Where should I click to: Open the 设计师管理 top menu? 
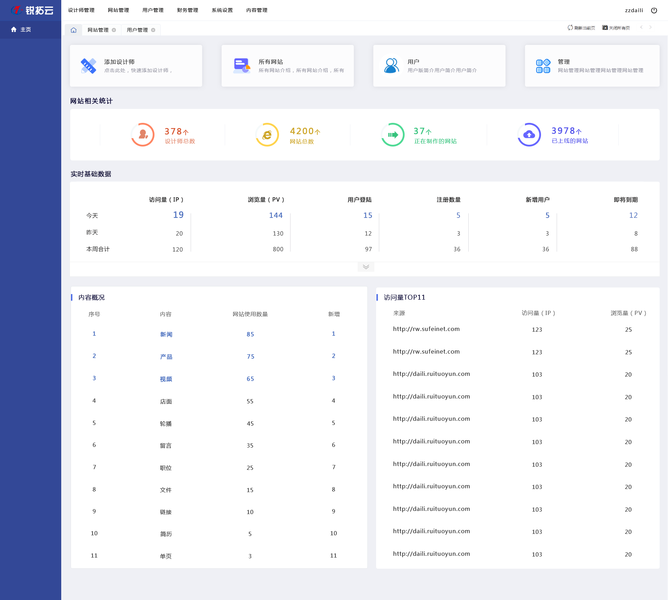81,10
